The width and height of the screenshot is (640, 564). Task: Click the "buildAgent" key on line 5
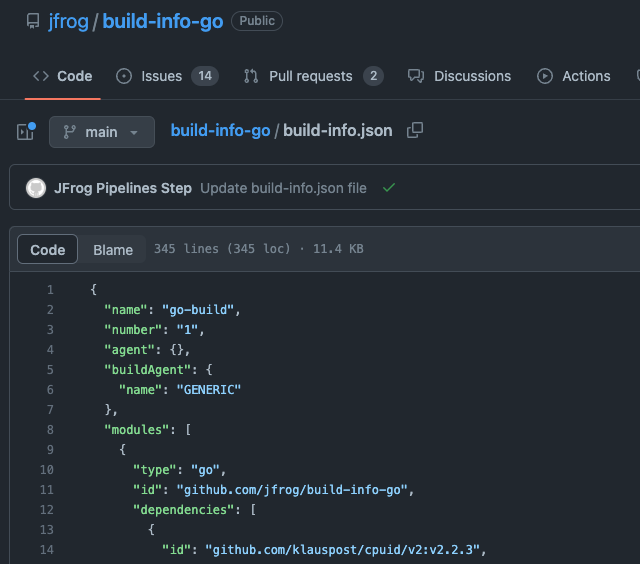(147, 370)
